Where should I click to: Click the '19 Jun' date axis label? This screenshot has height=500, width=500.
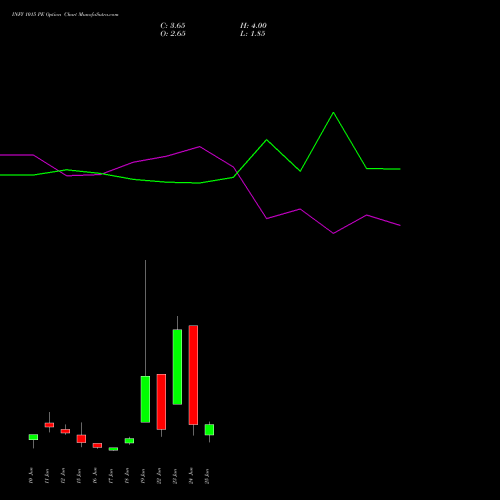pyautogui.click(x=143, y=476)
